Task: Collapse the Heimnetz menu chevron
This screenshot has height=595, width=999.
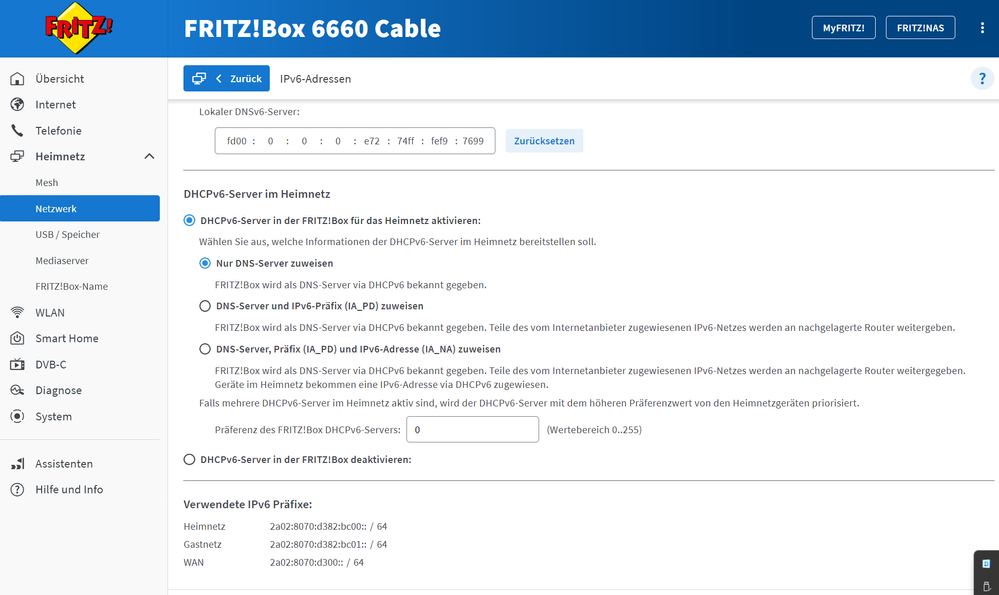Action: pos(149,157)
